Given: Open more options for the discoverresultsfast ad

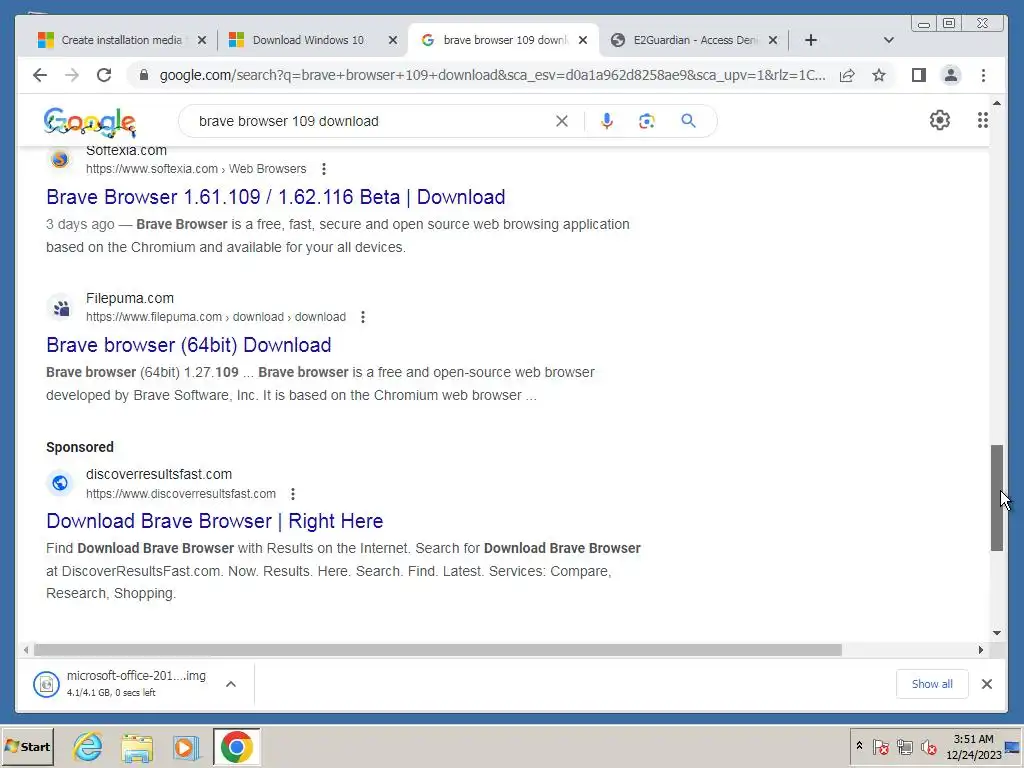Looking at the screenshot, I should click(x=293, y=494).
